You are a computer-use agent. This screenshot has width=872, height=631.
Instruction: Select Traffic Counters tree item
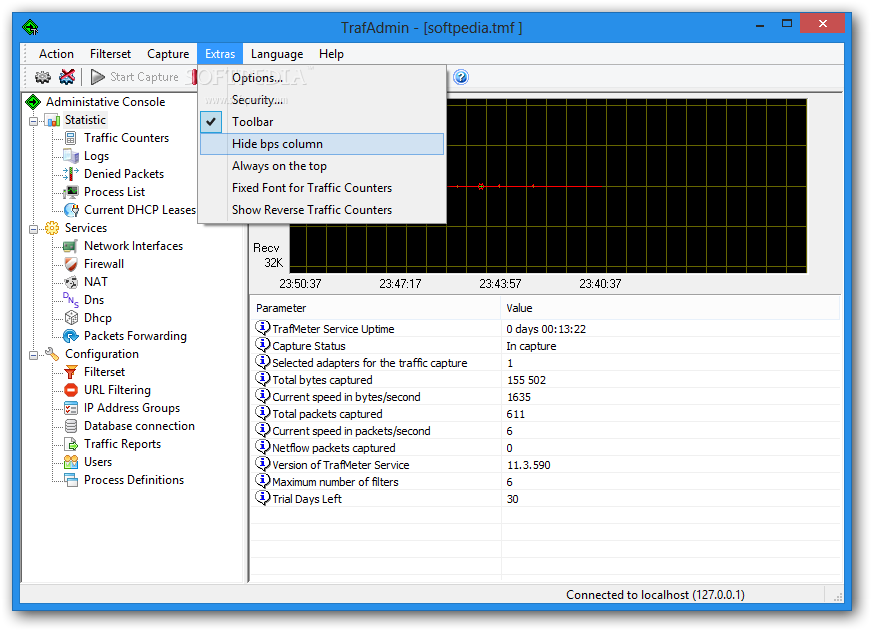(126, 138)
